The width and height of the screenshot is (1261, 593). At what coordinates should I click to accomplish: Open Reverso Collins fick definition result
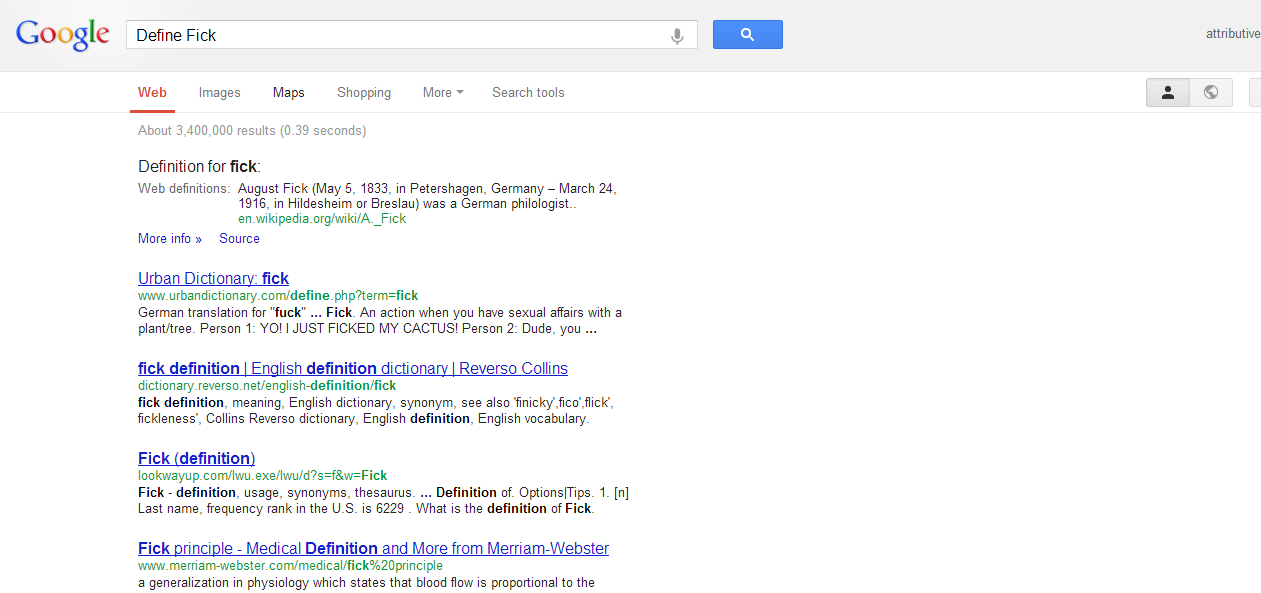click(x=353, y=368)
